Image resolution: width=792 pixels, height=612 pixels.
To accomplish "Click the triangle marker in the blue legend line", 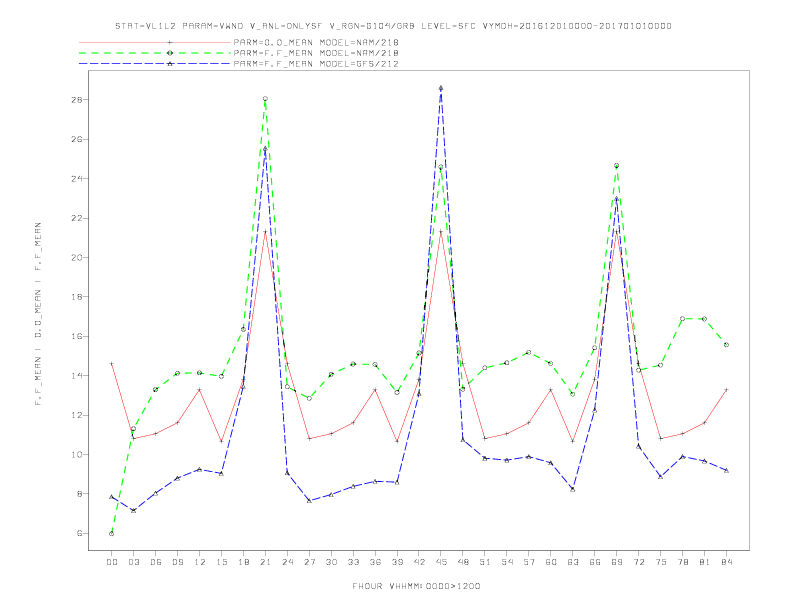I will (x=170, y=64).
